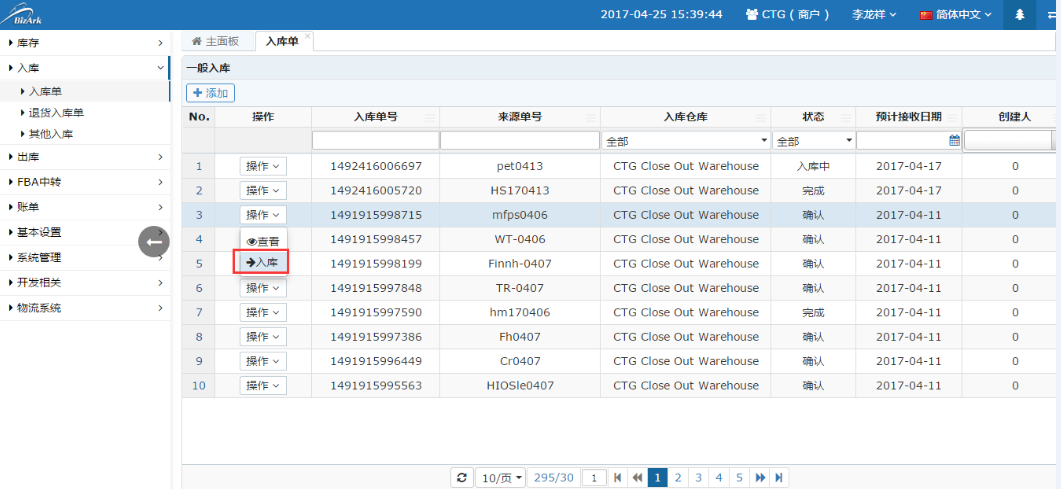The image size is (1061, 489).
Task: Expand the FBA中转 sidebar section
Action: (x=85, y=182)
